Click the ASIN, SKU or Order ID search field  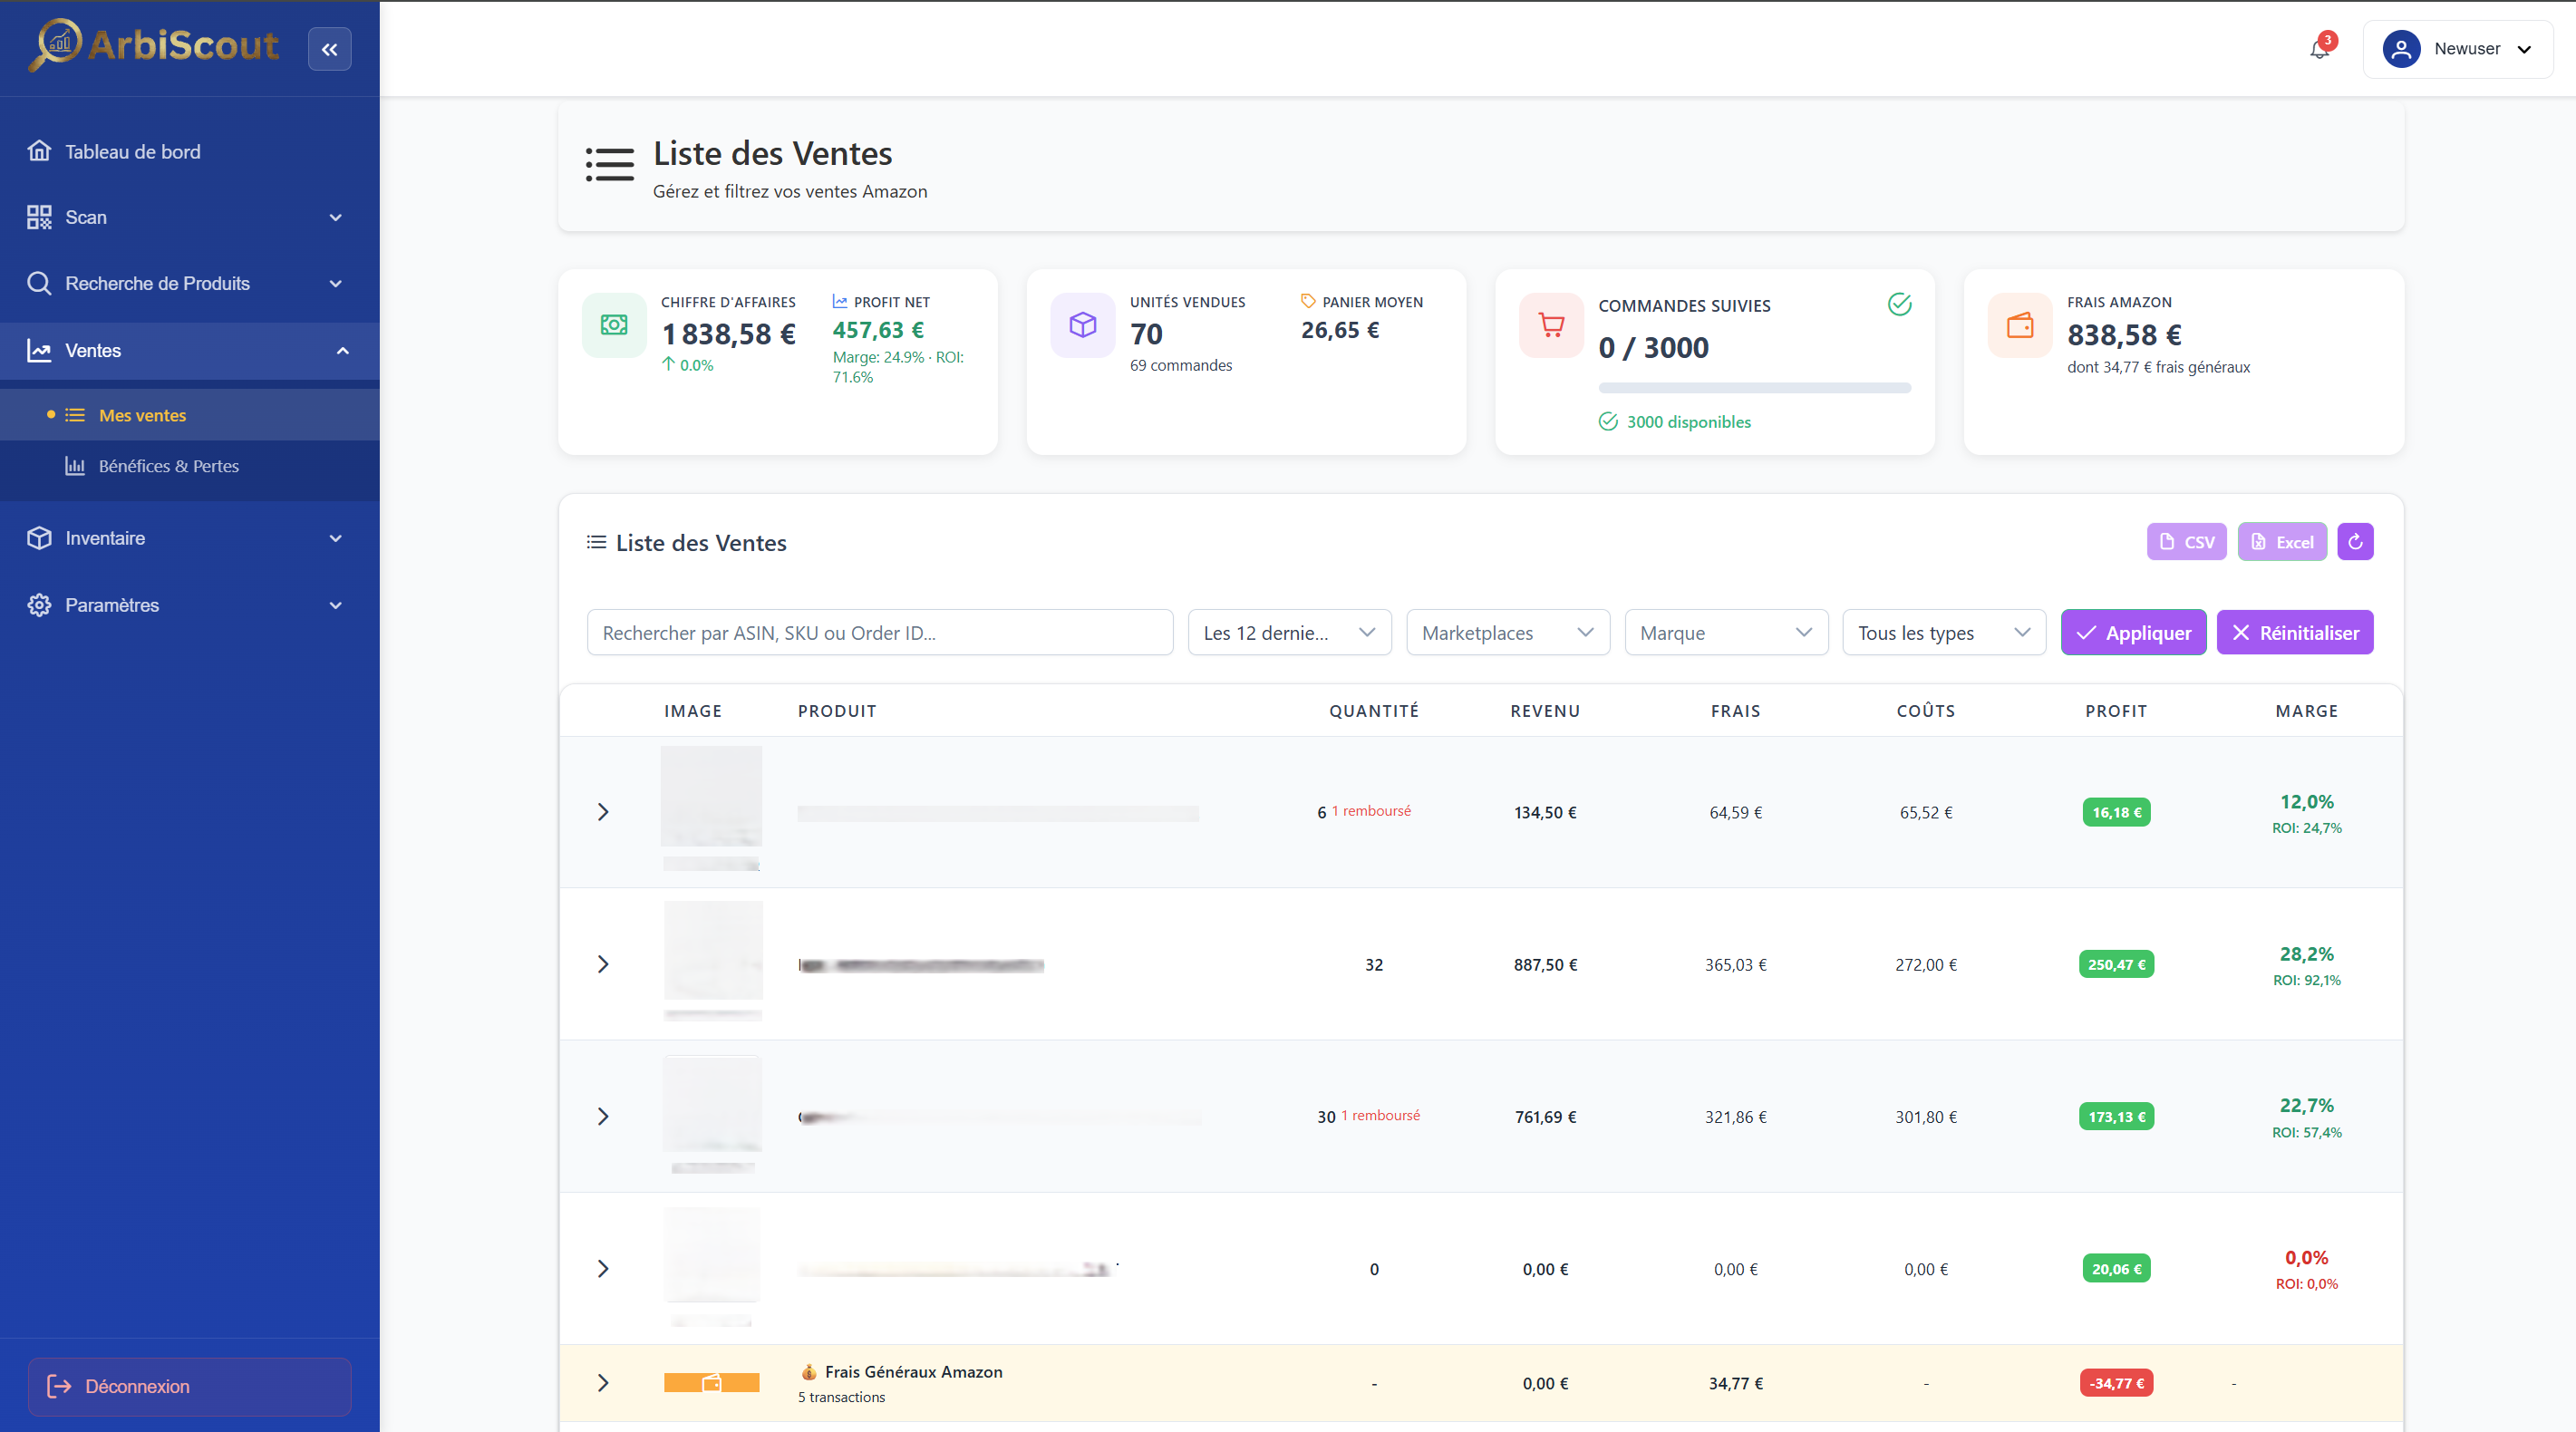click(879, 633)
